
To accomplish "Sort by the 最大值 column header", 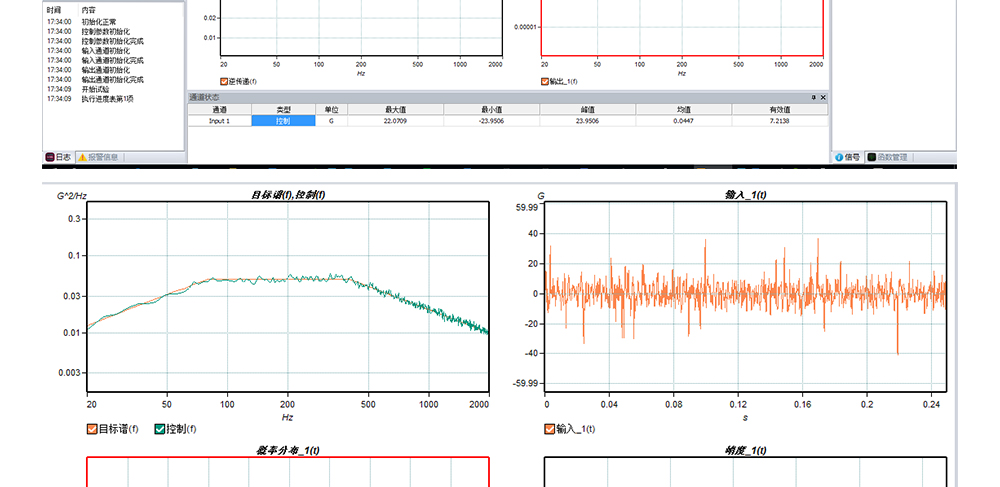I will 395,109.
